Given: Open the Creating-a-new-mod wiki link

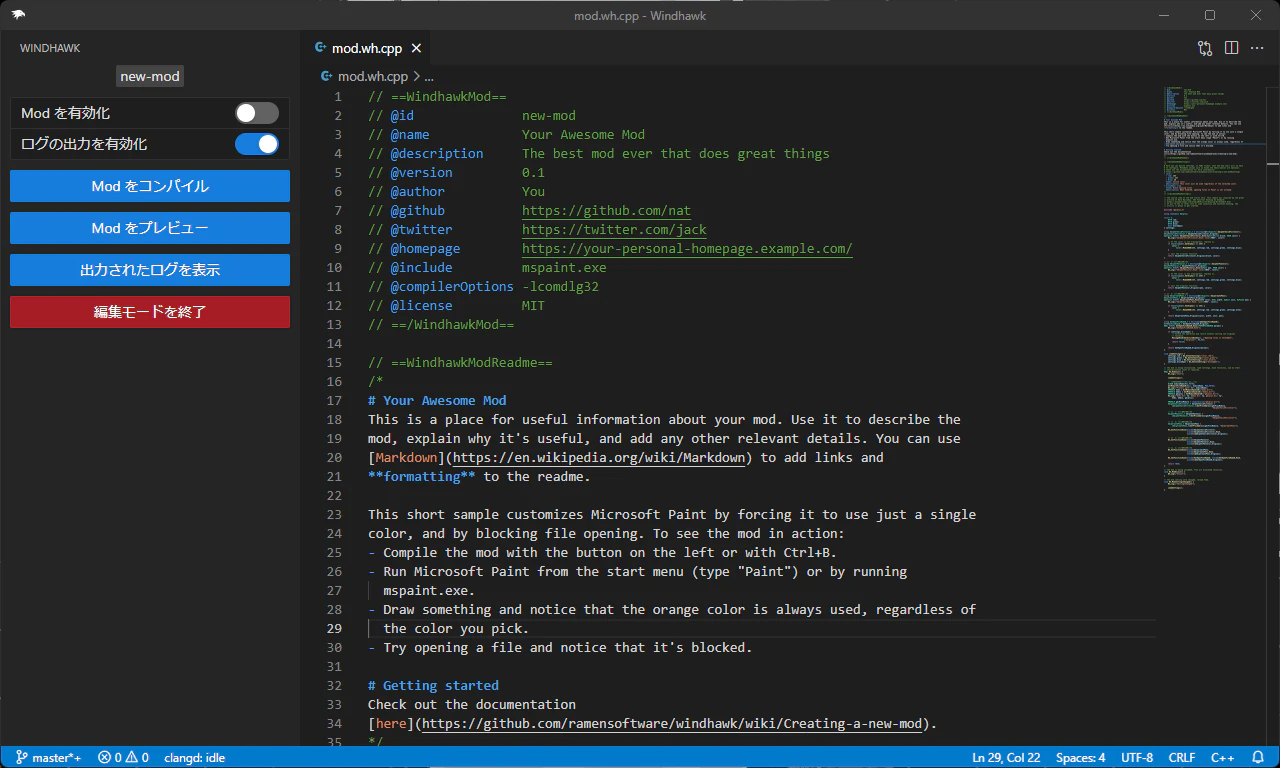Looking at the screenshot, I should (x=672, y=724).
